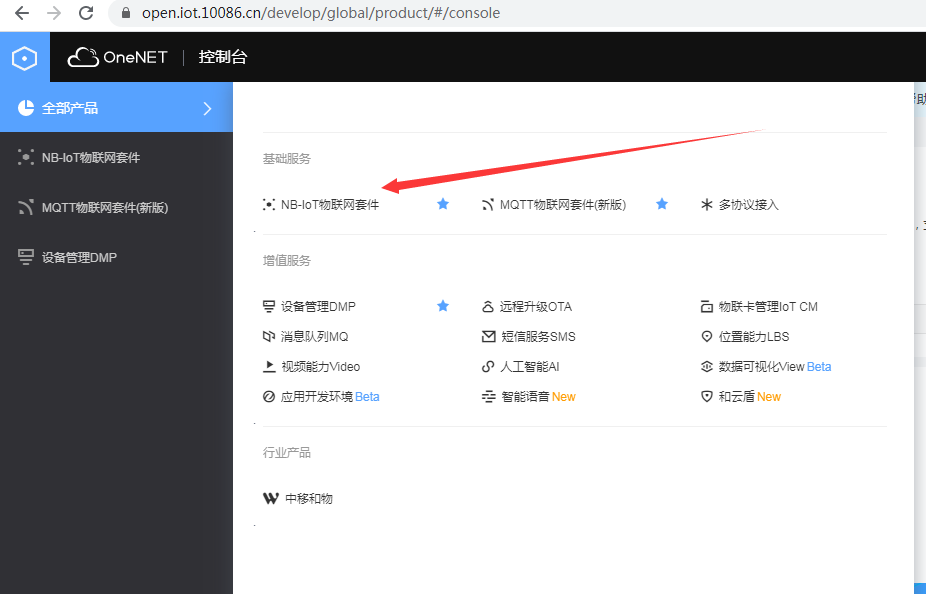The height and width of the screenshot is (594, 926).
Task: Open MQTT物联网套件(新版) under 基础服务
Action: [x=563, y=205]
